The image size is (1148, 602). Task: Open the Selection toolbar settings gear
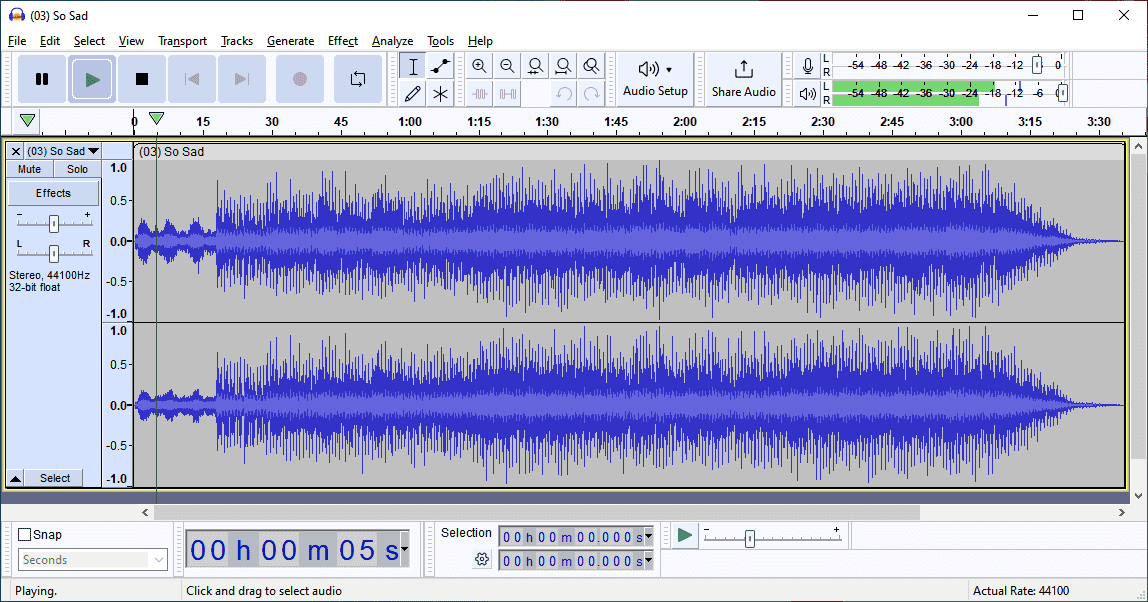[482, 560]
